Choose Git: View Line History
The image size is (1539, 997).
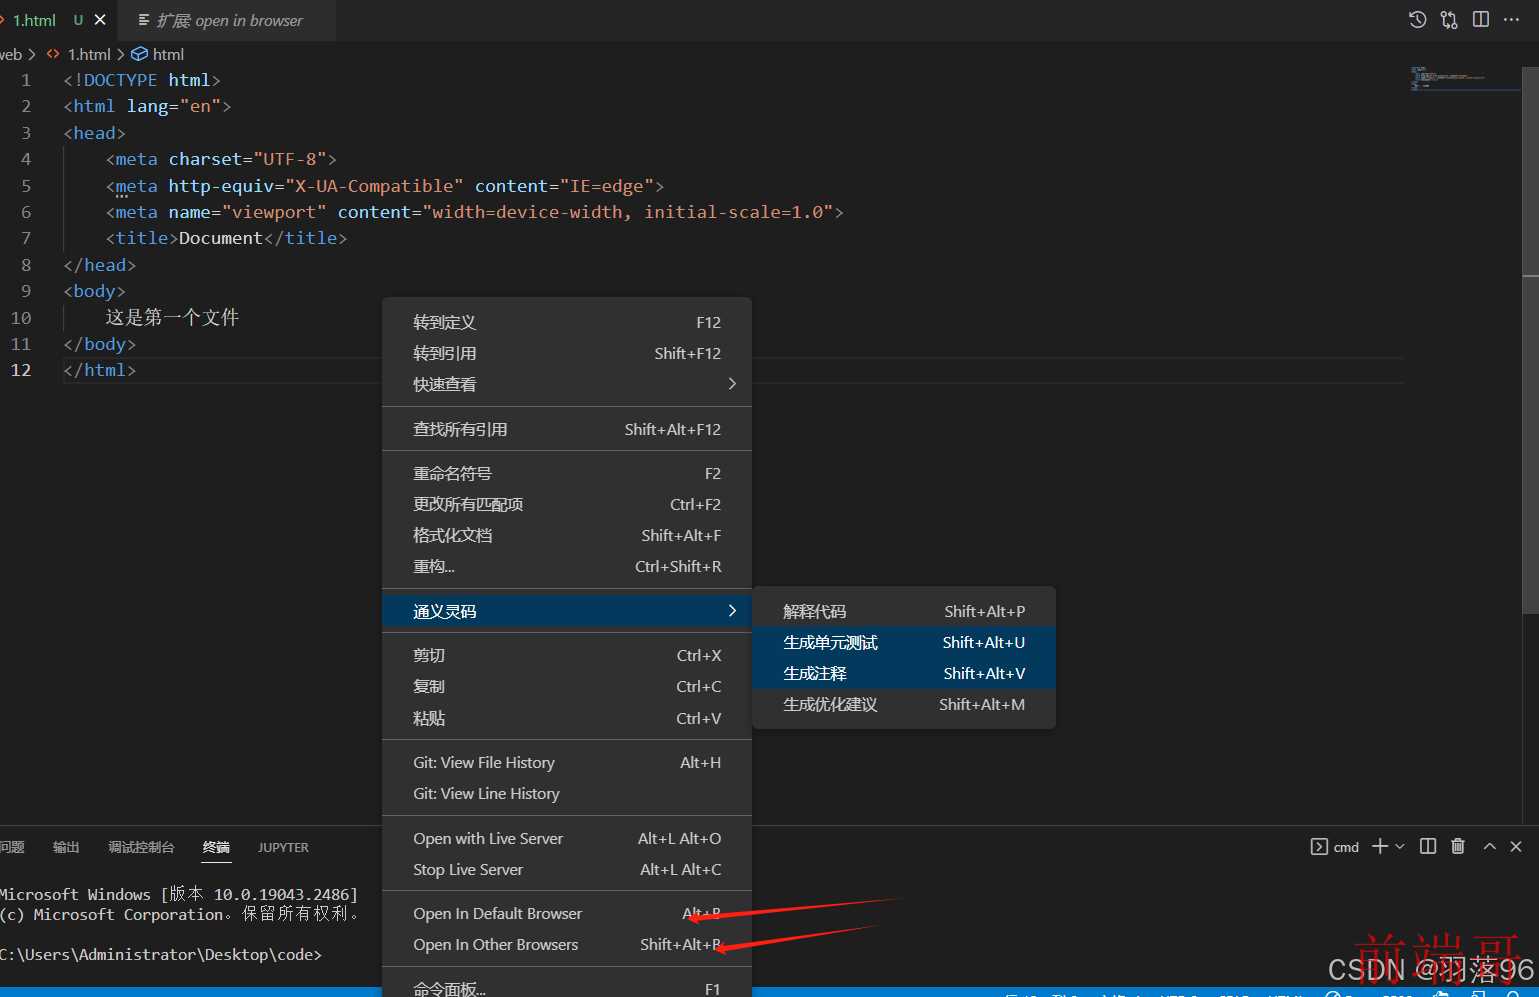(567, 793)
